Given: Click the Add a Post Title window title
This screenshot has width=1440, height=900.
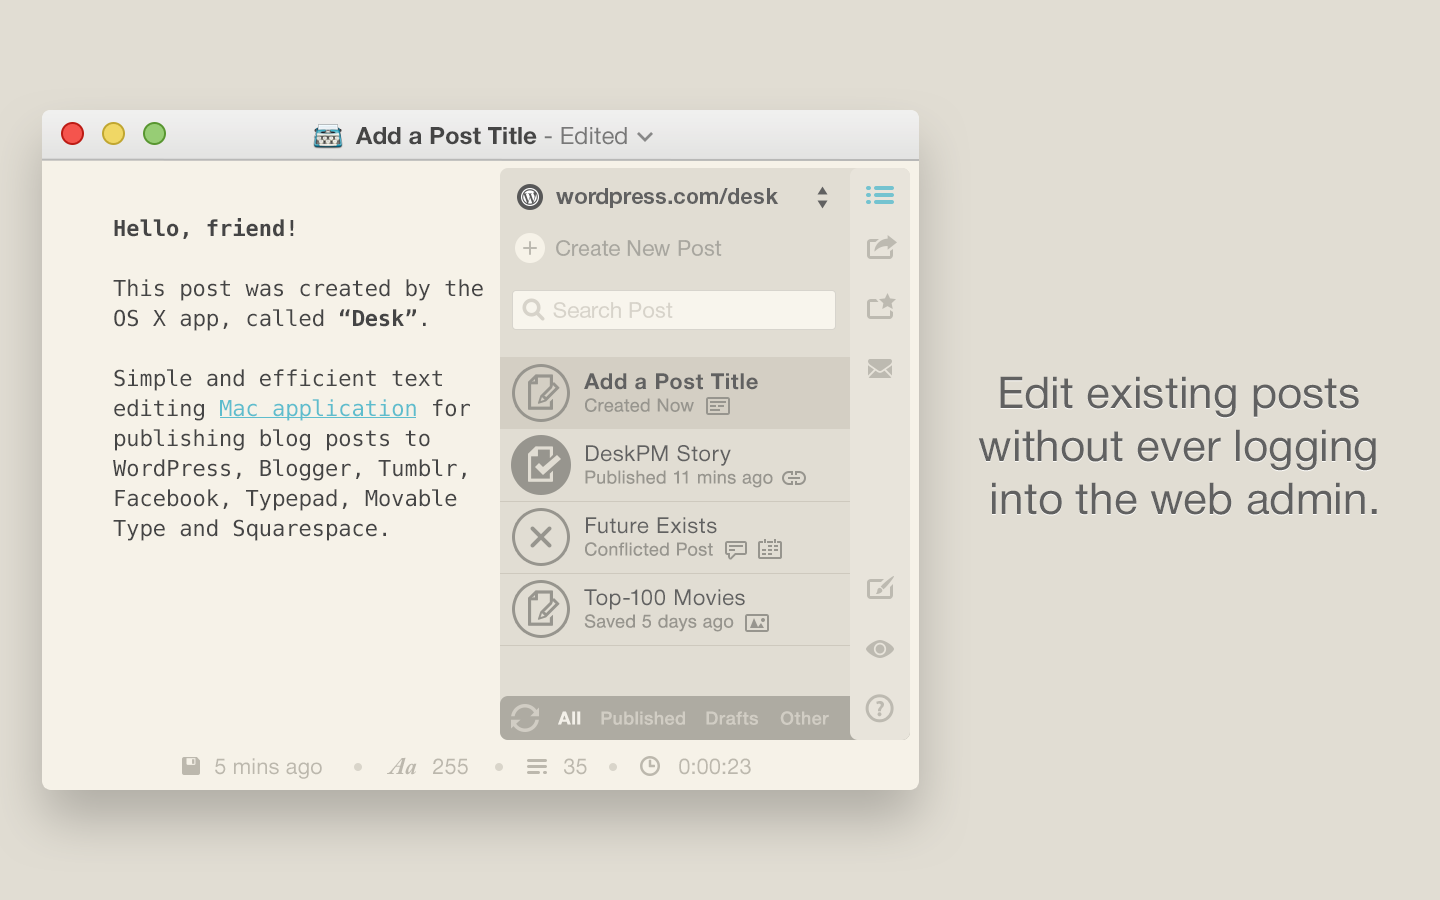Looking at the screenshot, I should click(446, 136).
